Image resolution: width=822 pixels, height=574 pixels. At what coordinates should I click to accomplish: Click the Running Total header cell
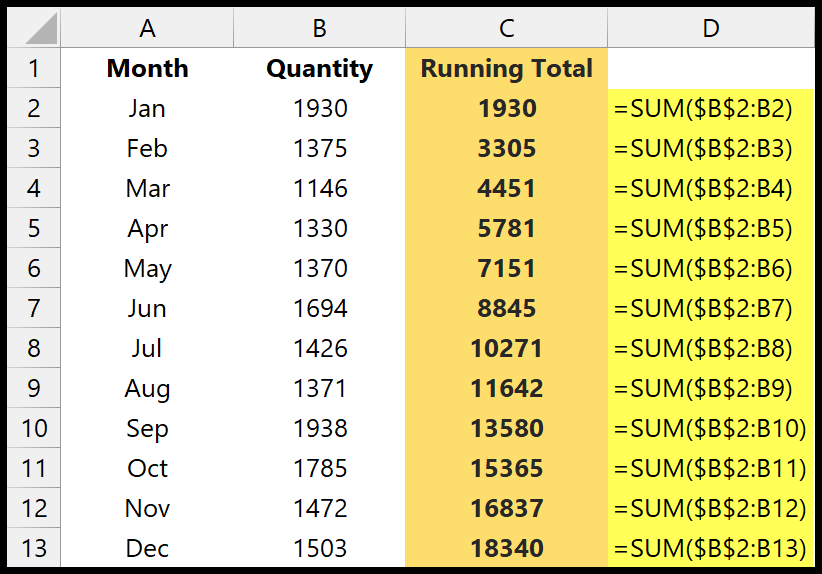point(506,68)
